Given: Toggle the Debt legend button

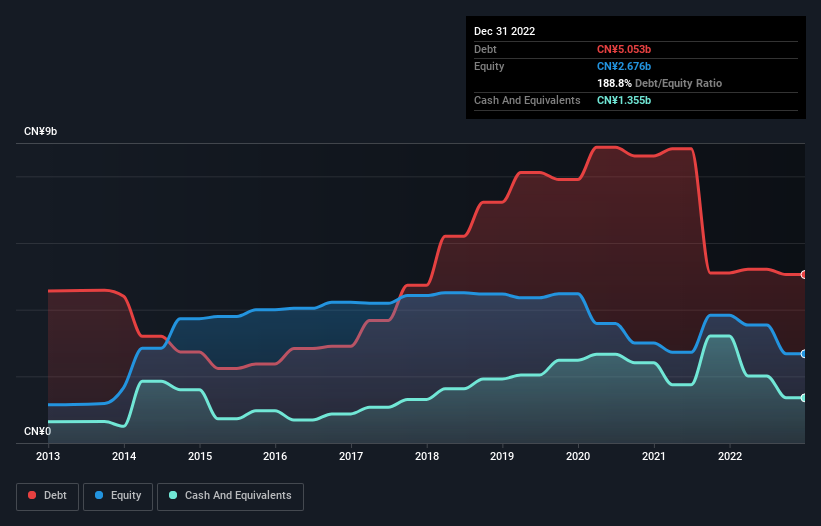Looking at the screenshot, I should coord(47,496).
